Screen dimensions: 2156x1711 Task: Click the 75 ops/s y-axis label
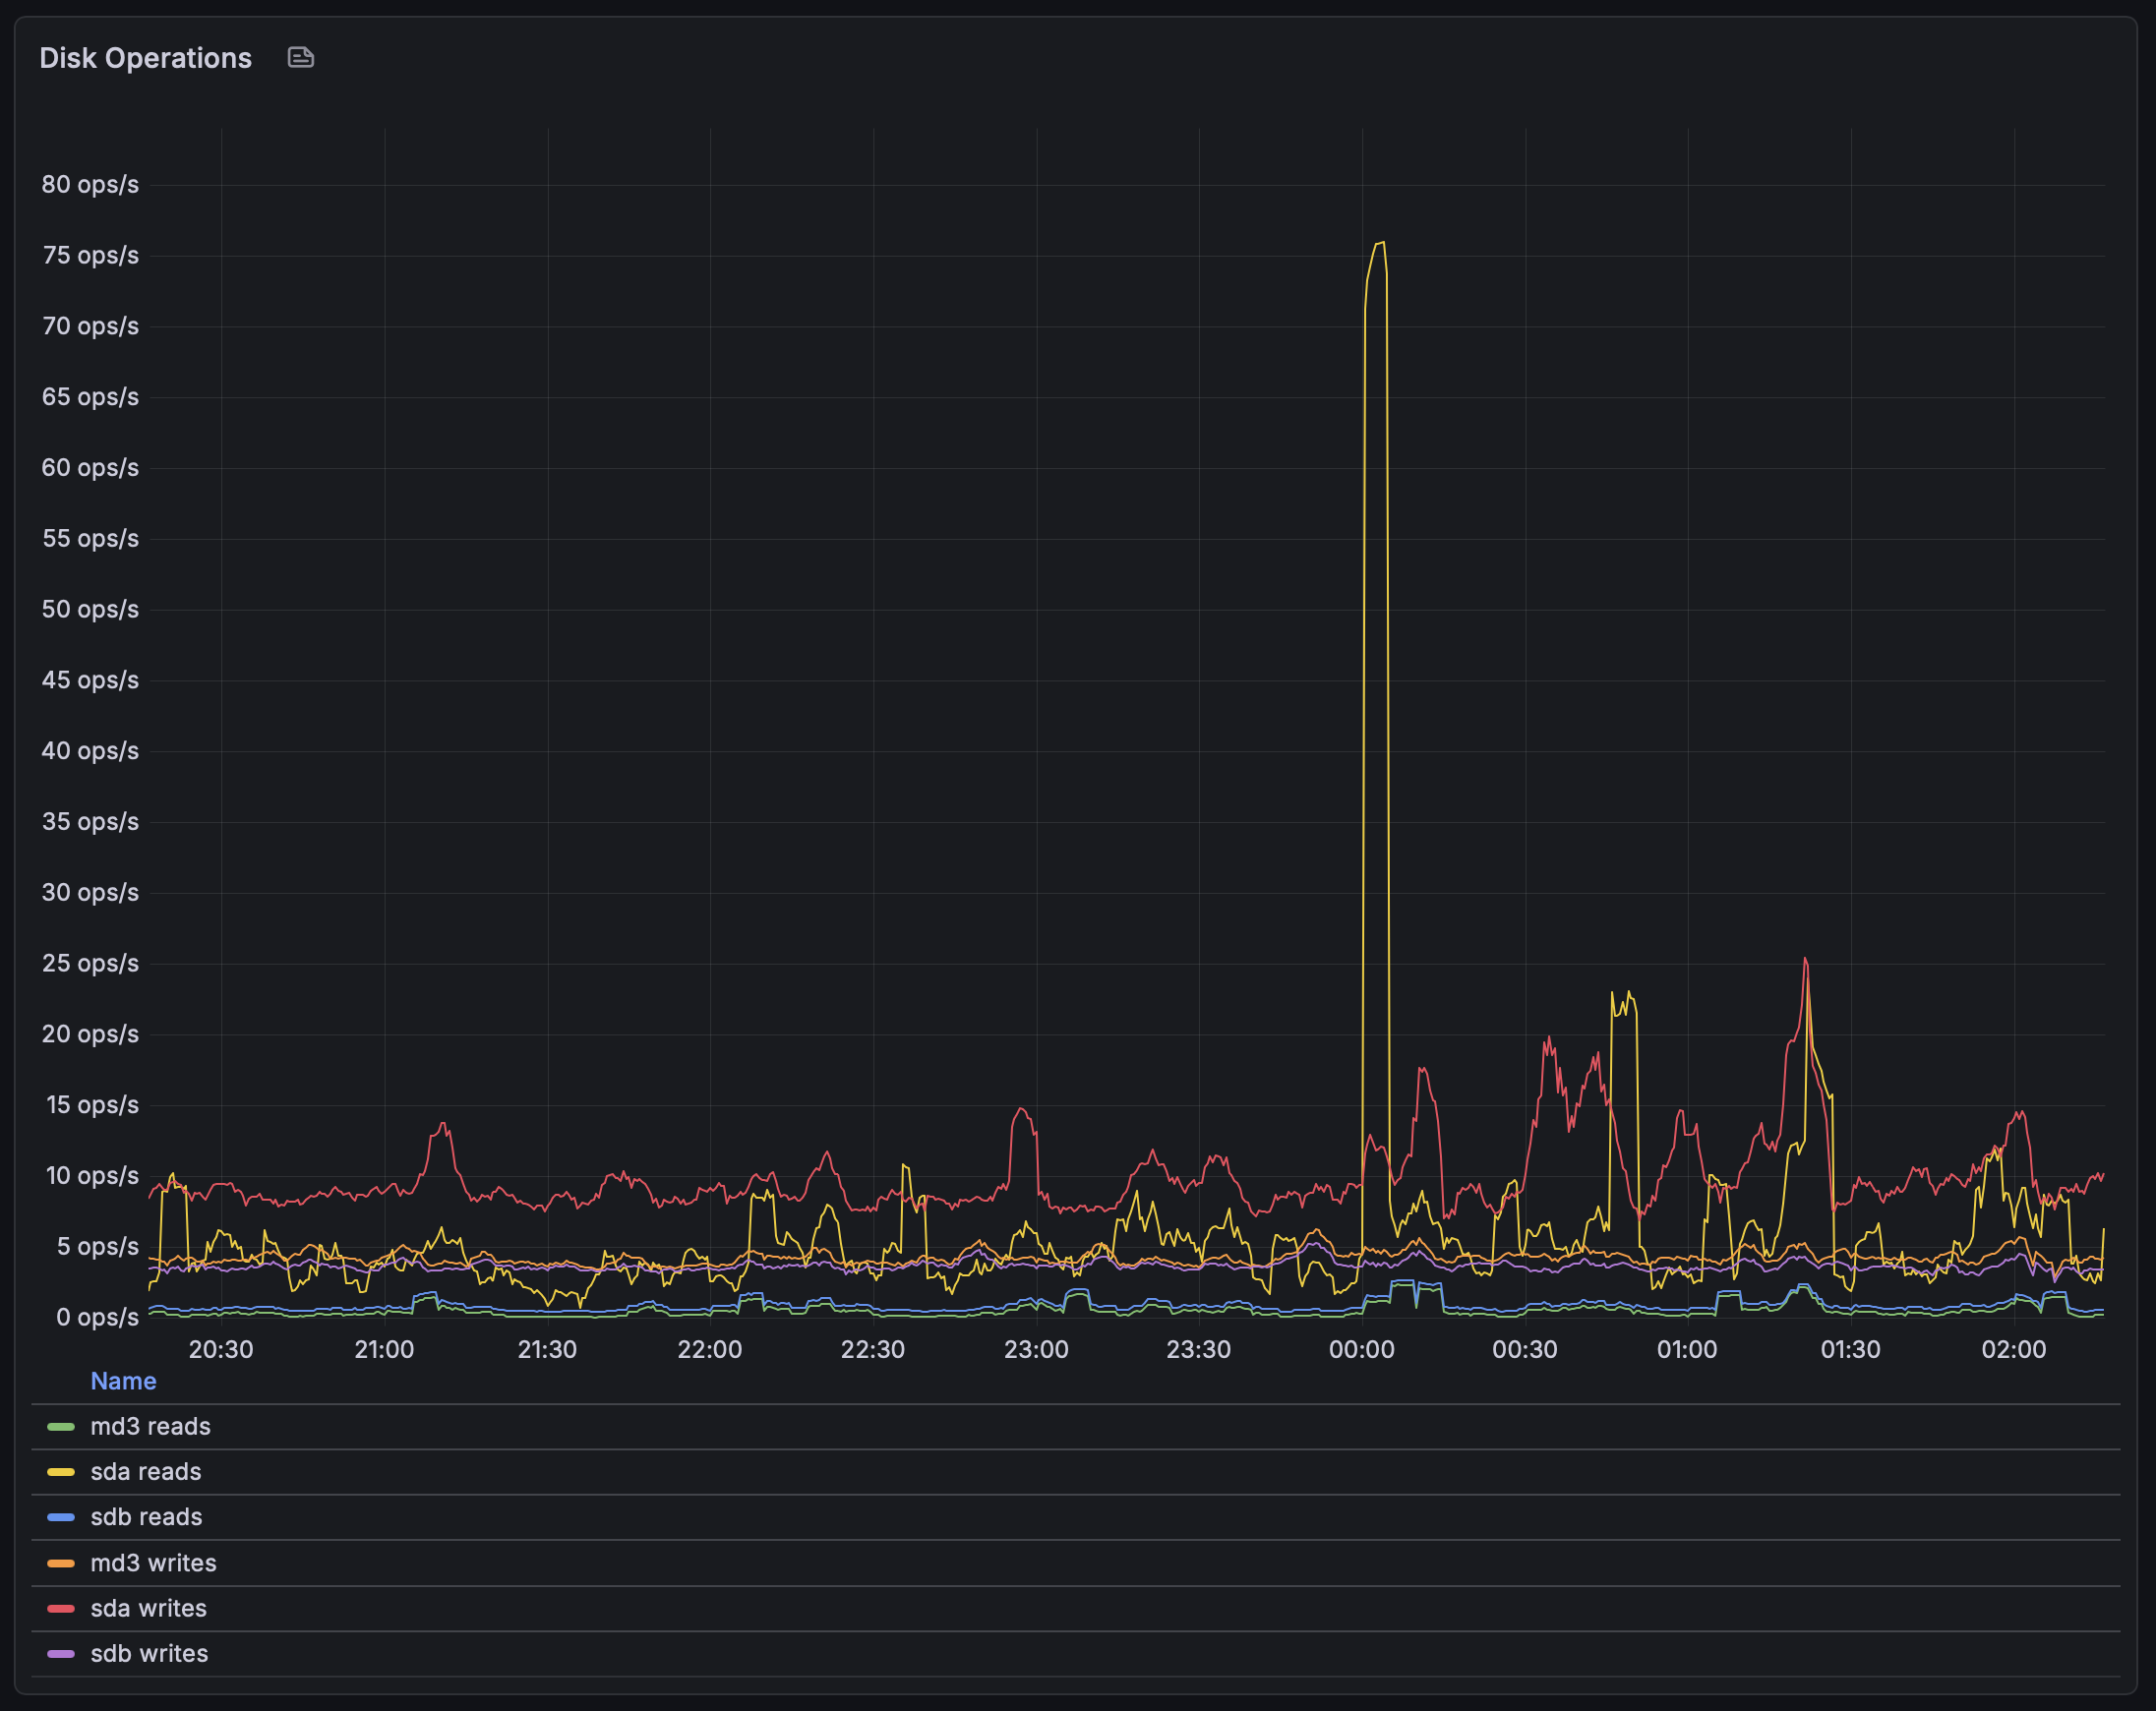click(90, 256)
